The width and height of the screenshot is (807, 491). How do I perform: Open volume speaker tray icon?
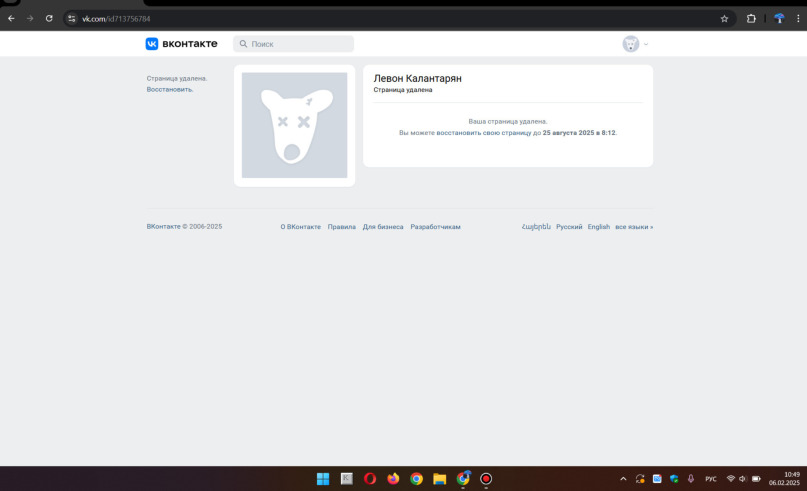click(743, 479)
